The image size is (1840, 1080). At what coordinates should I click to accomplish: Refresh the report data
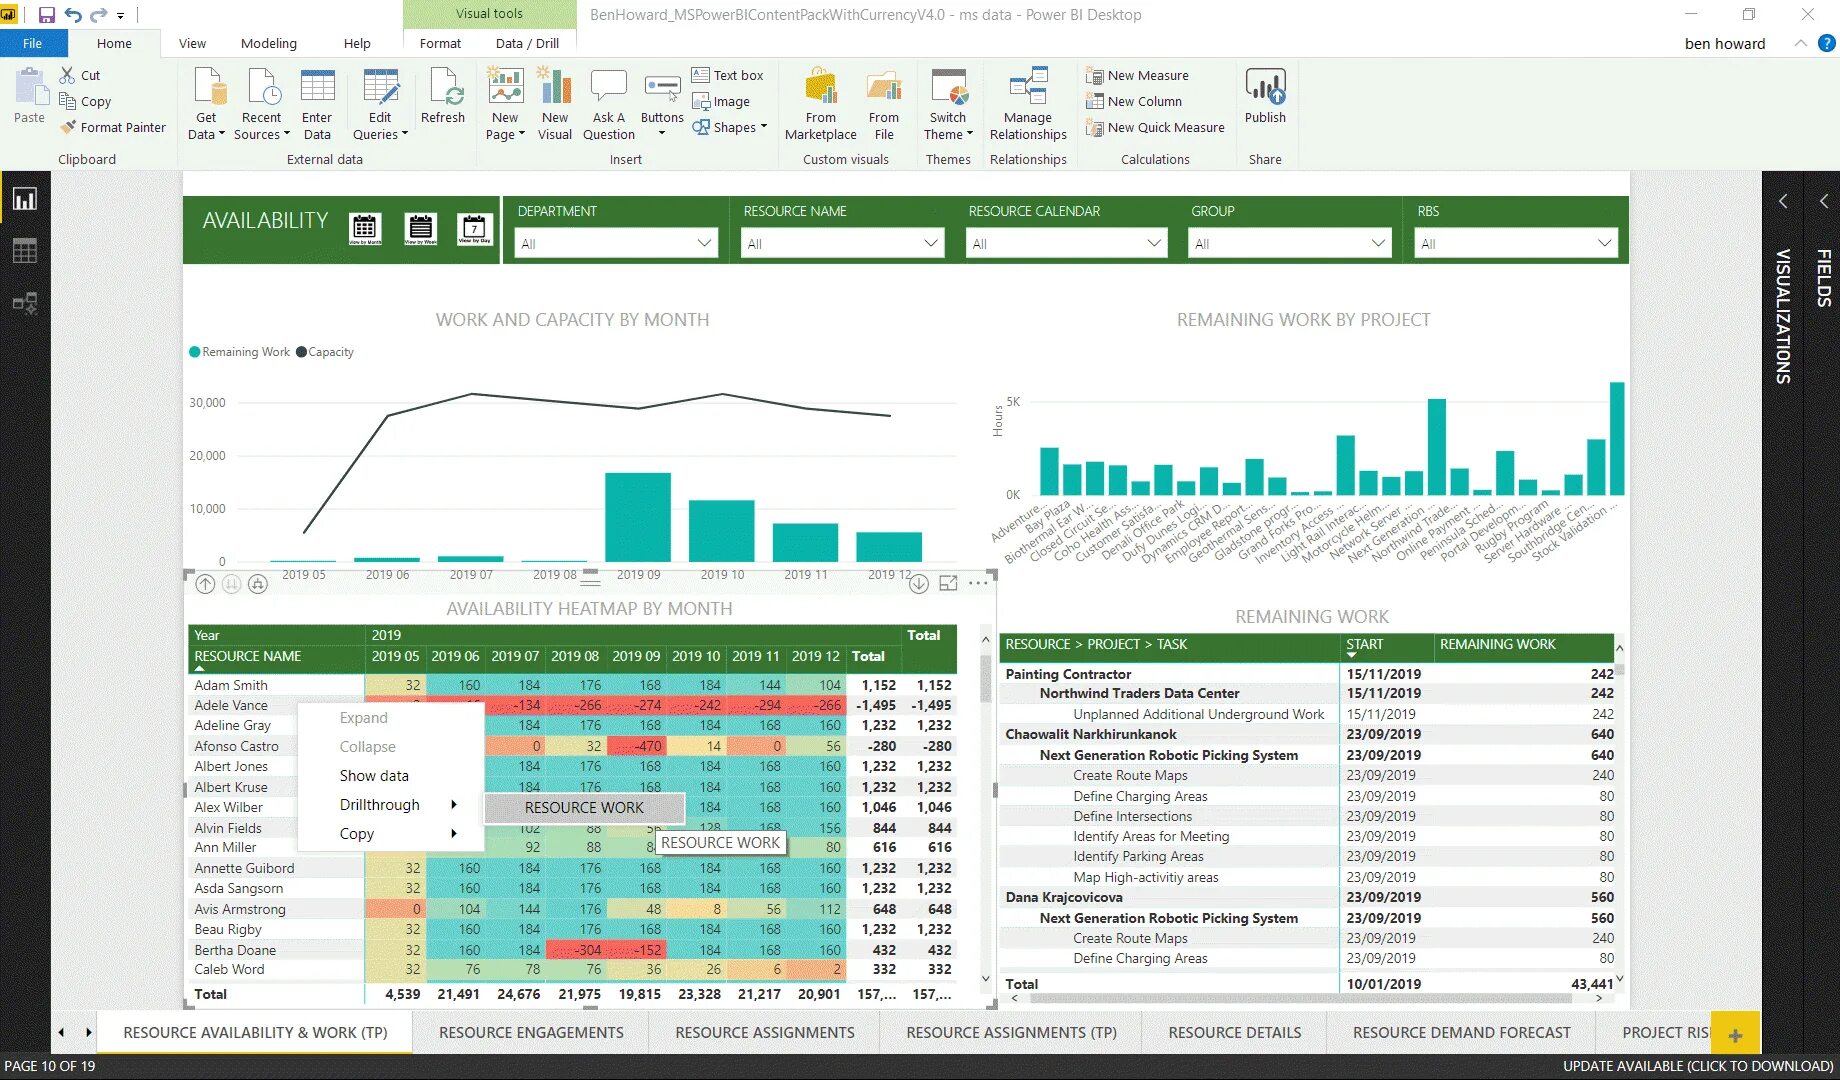(443, 97)
